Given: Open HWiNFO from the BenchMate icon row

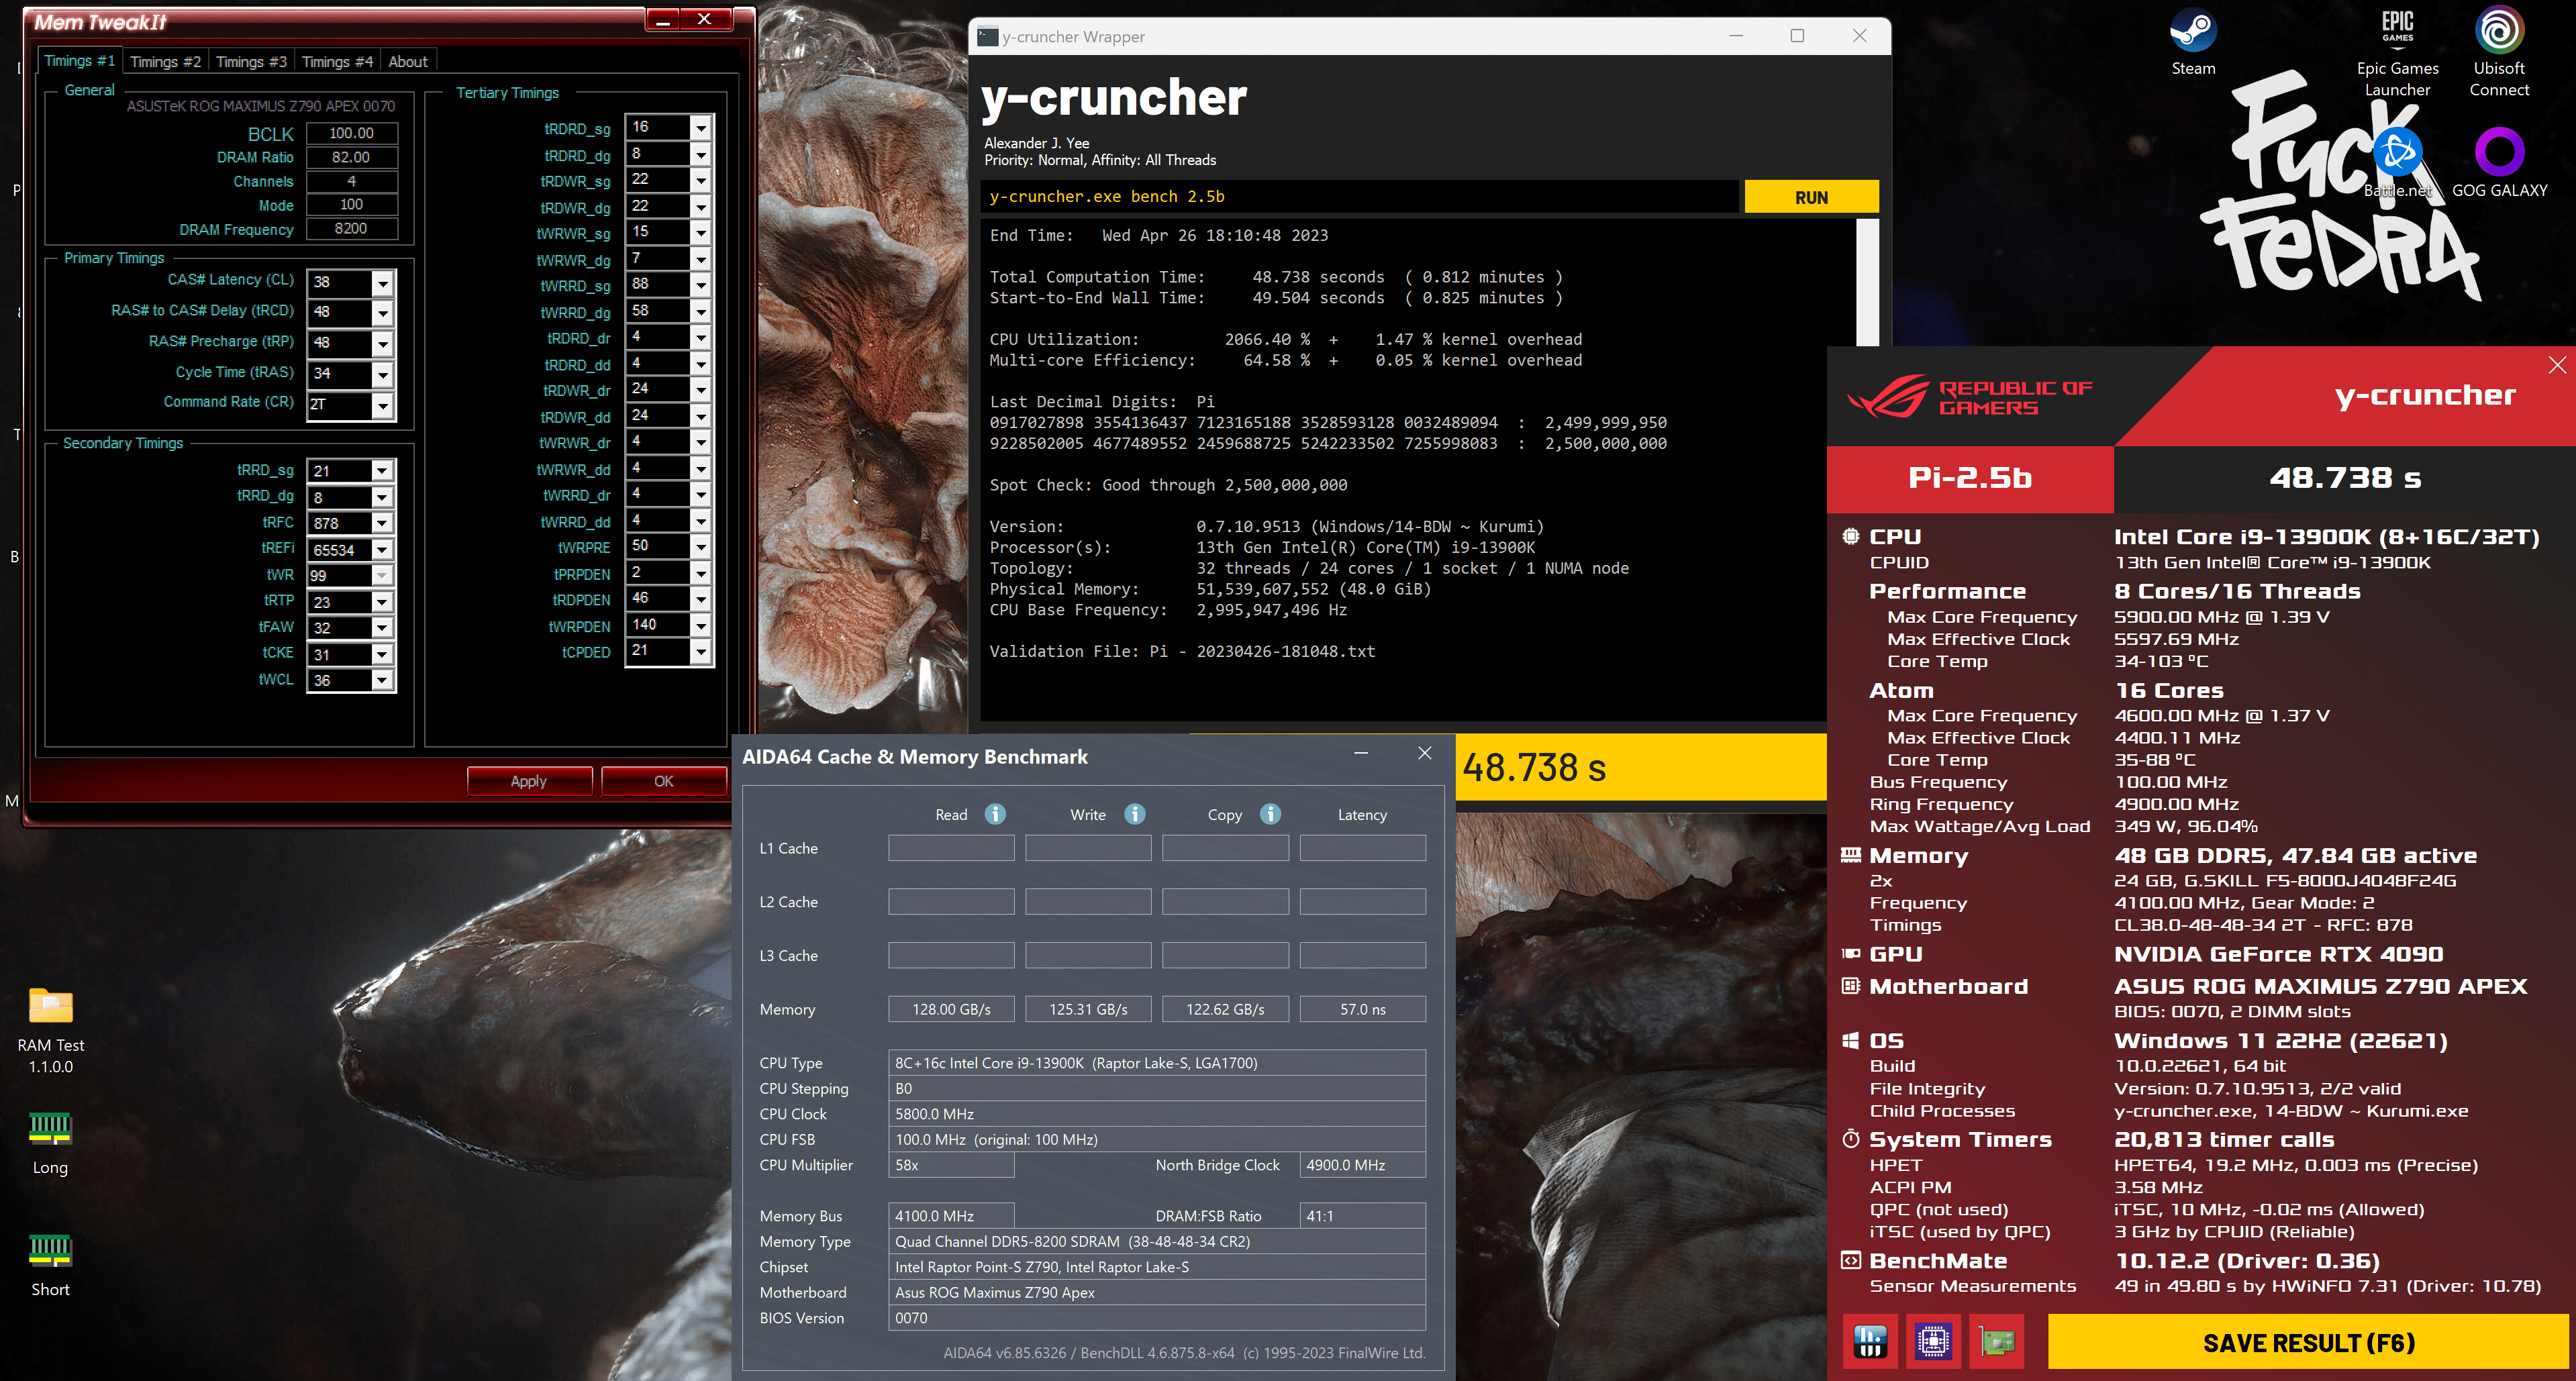Looking at the screenshot, I should pos(1869,1341).
